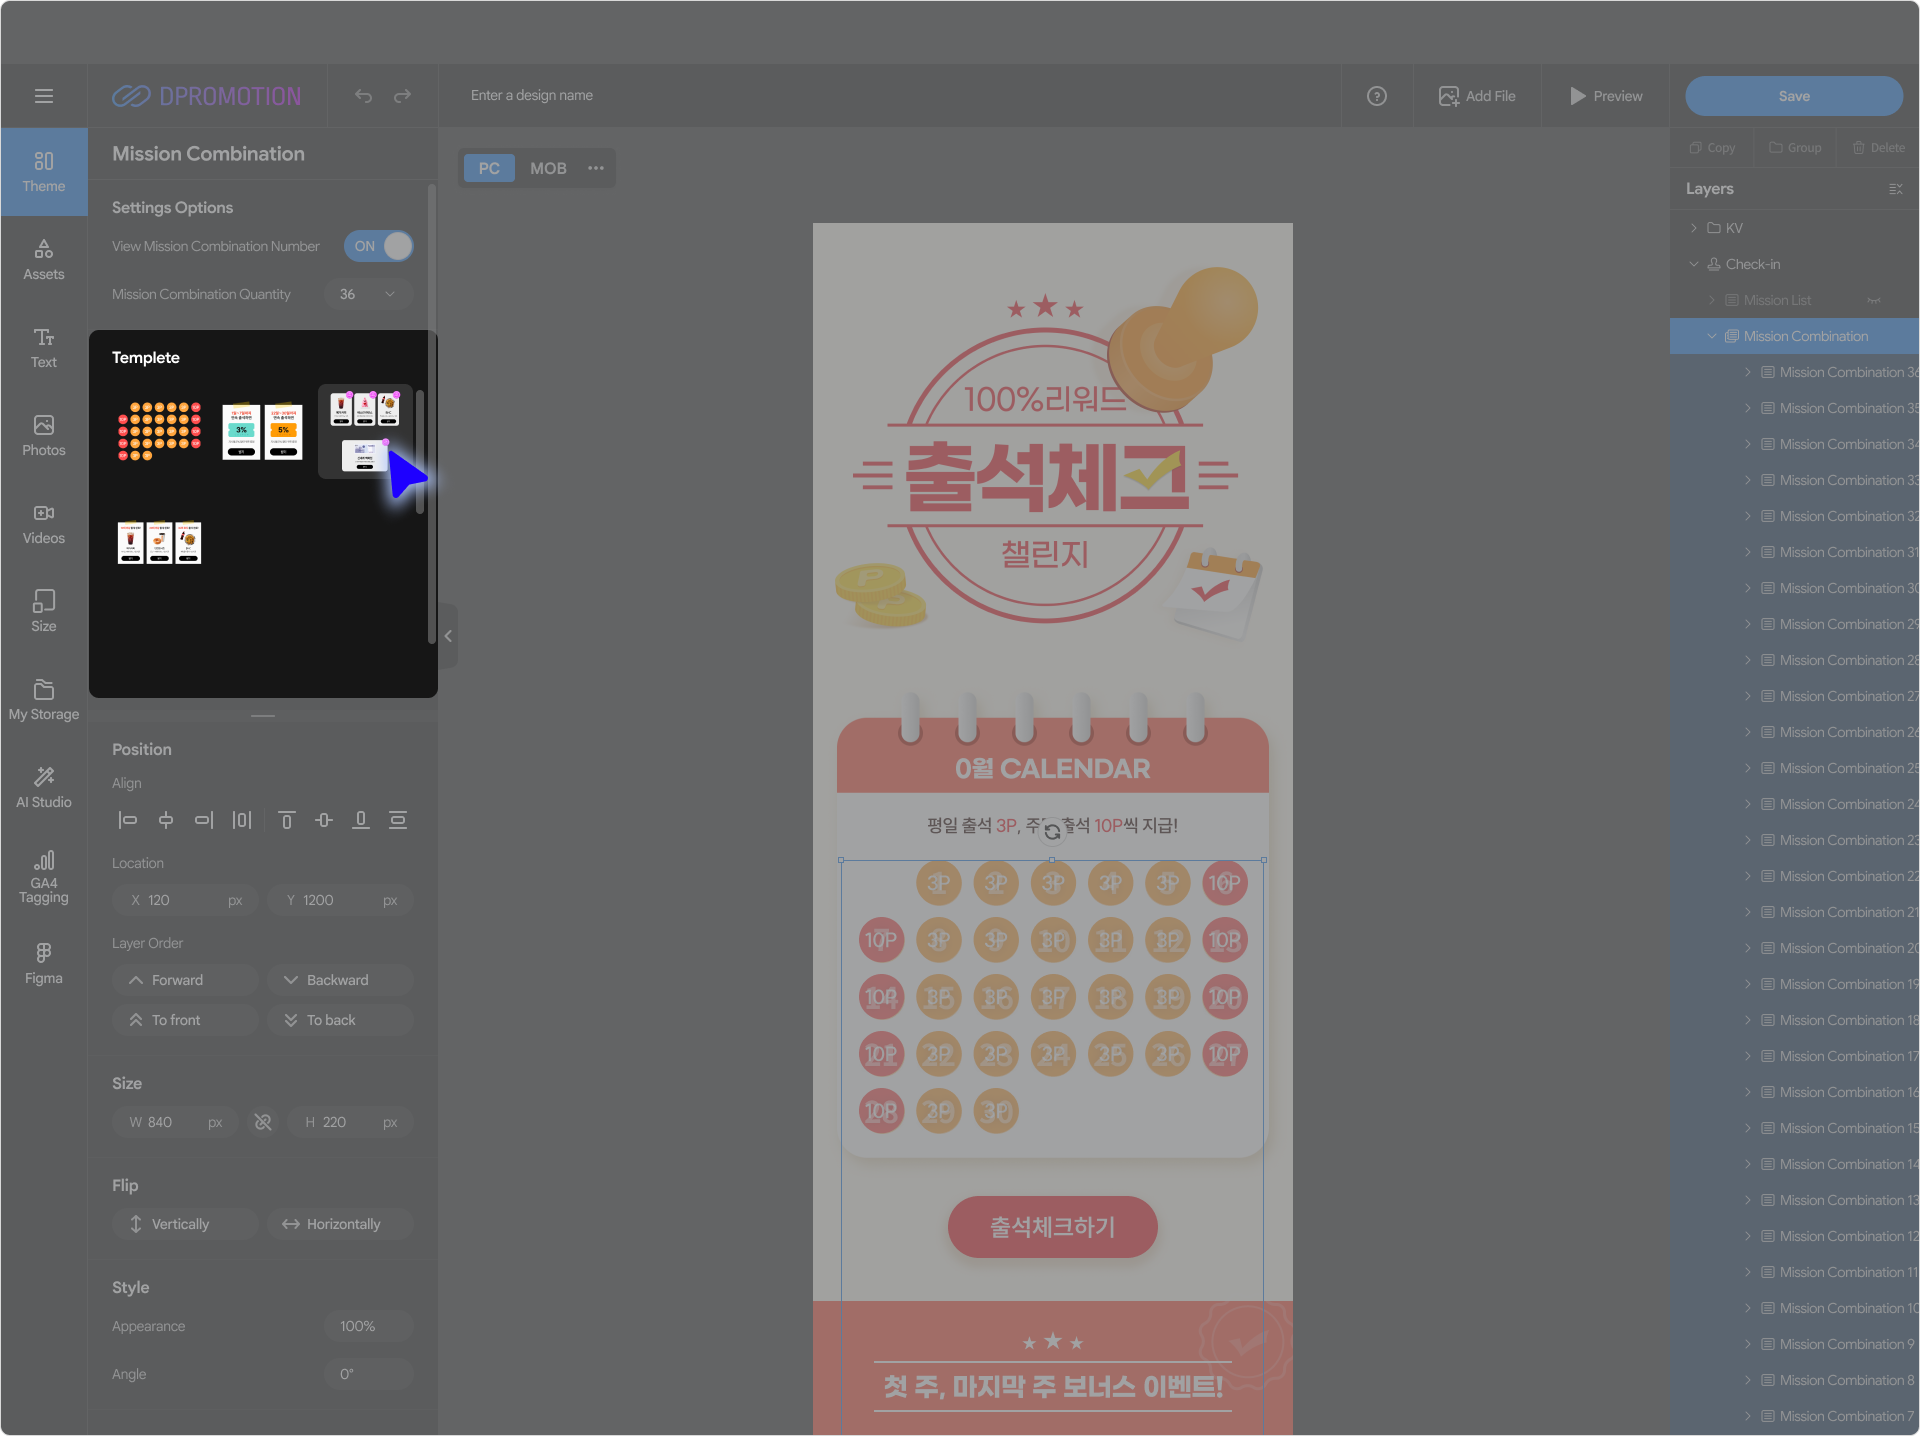
Task: Open the Figma sidebar section
Action: pos(44,964)
